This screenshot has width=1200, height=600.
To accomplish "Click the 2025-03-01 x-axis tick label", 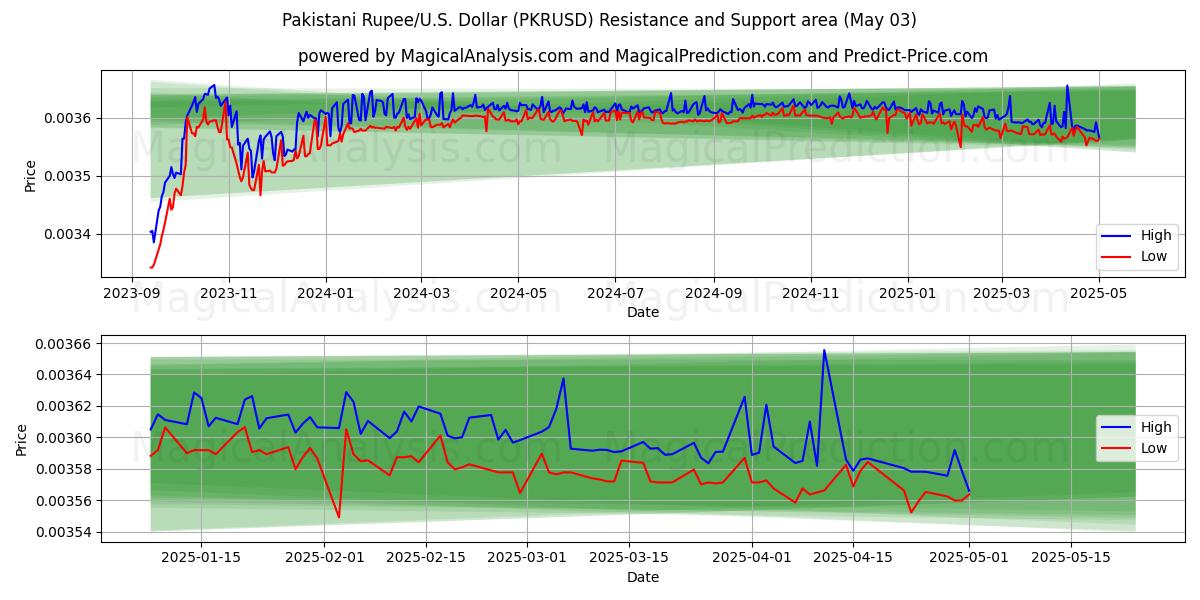I will coord(528,557).
